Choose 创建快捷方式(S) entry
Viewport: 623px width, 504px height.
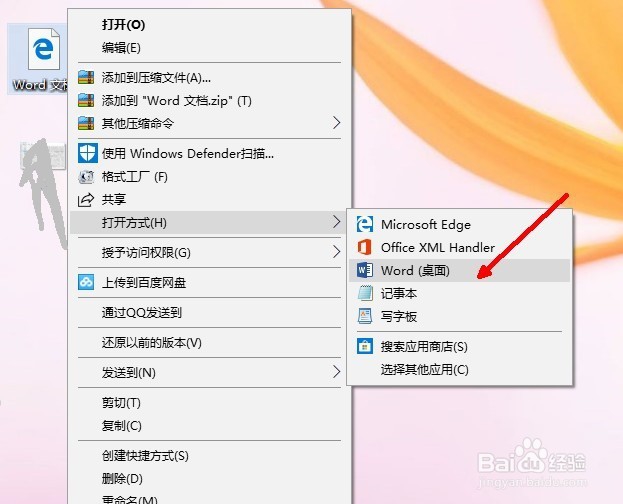[209, 456]
